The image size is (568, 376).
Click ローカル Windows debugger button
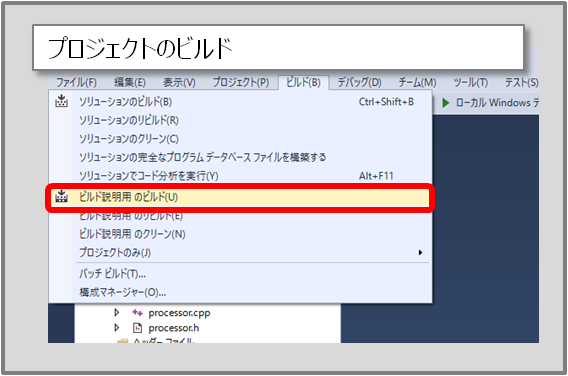[490, 103]
